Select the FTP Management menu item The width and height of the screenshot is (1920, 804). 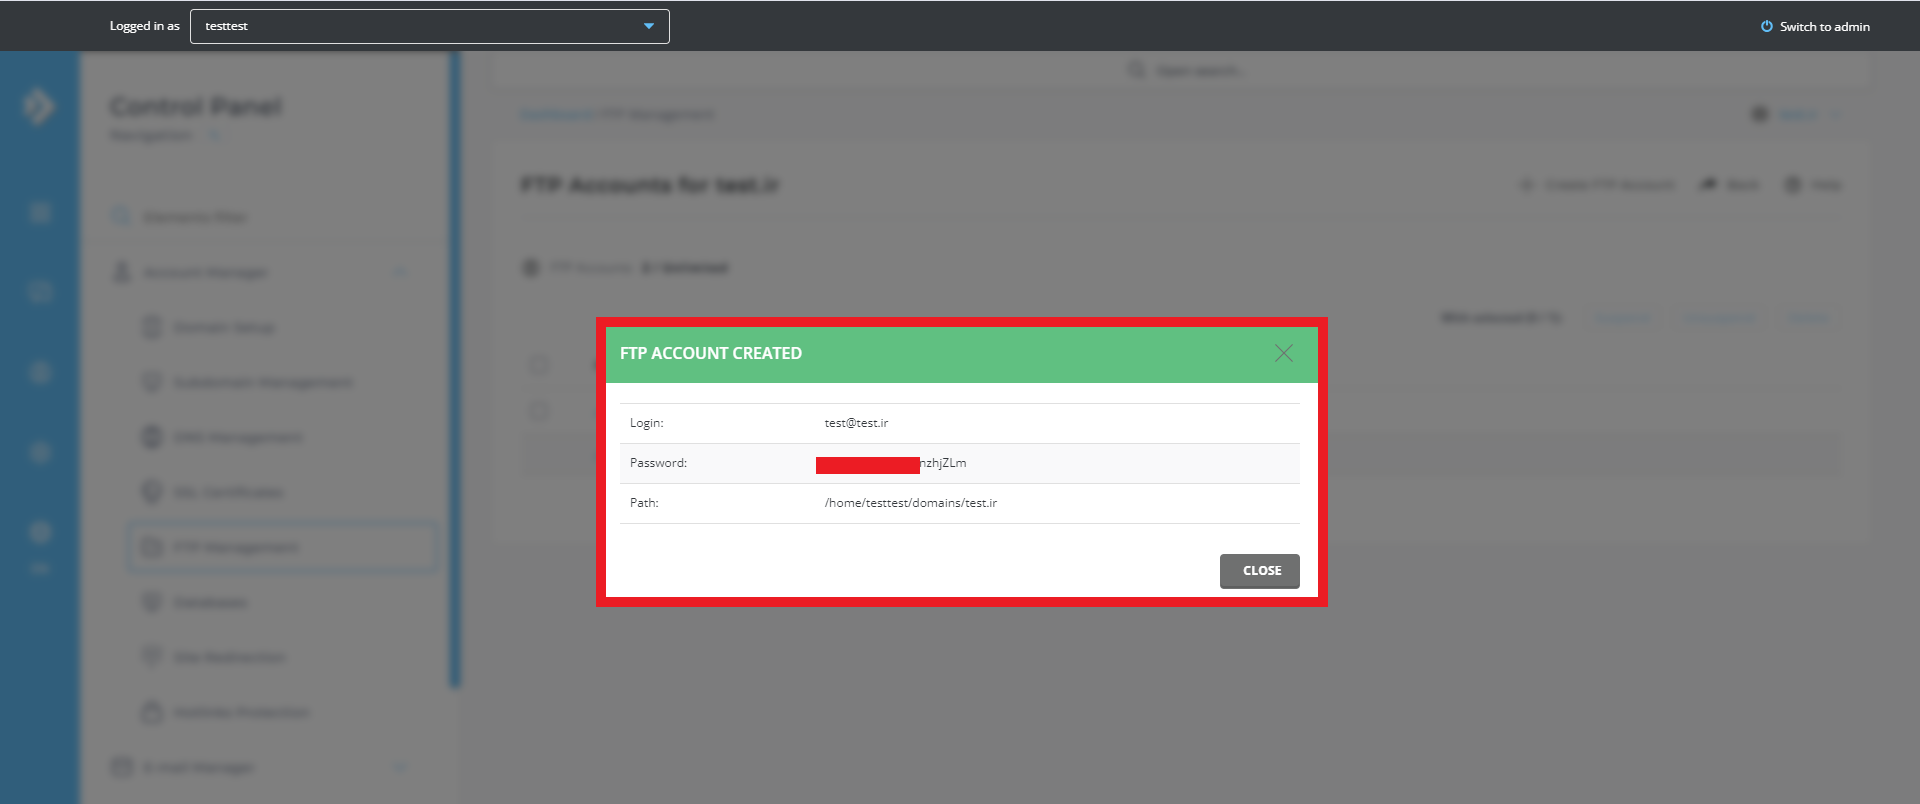[x=236, y=547]
